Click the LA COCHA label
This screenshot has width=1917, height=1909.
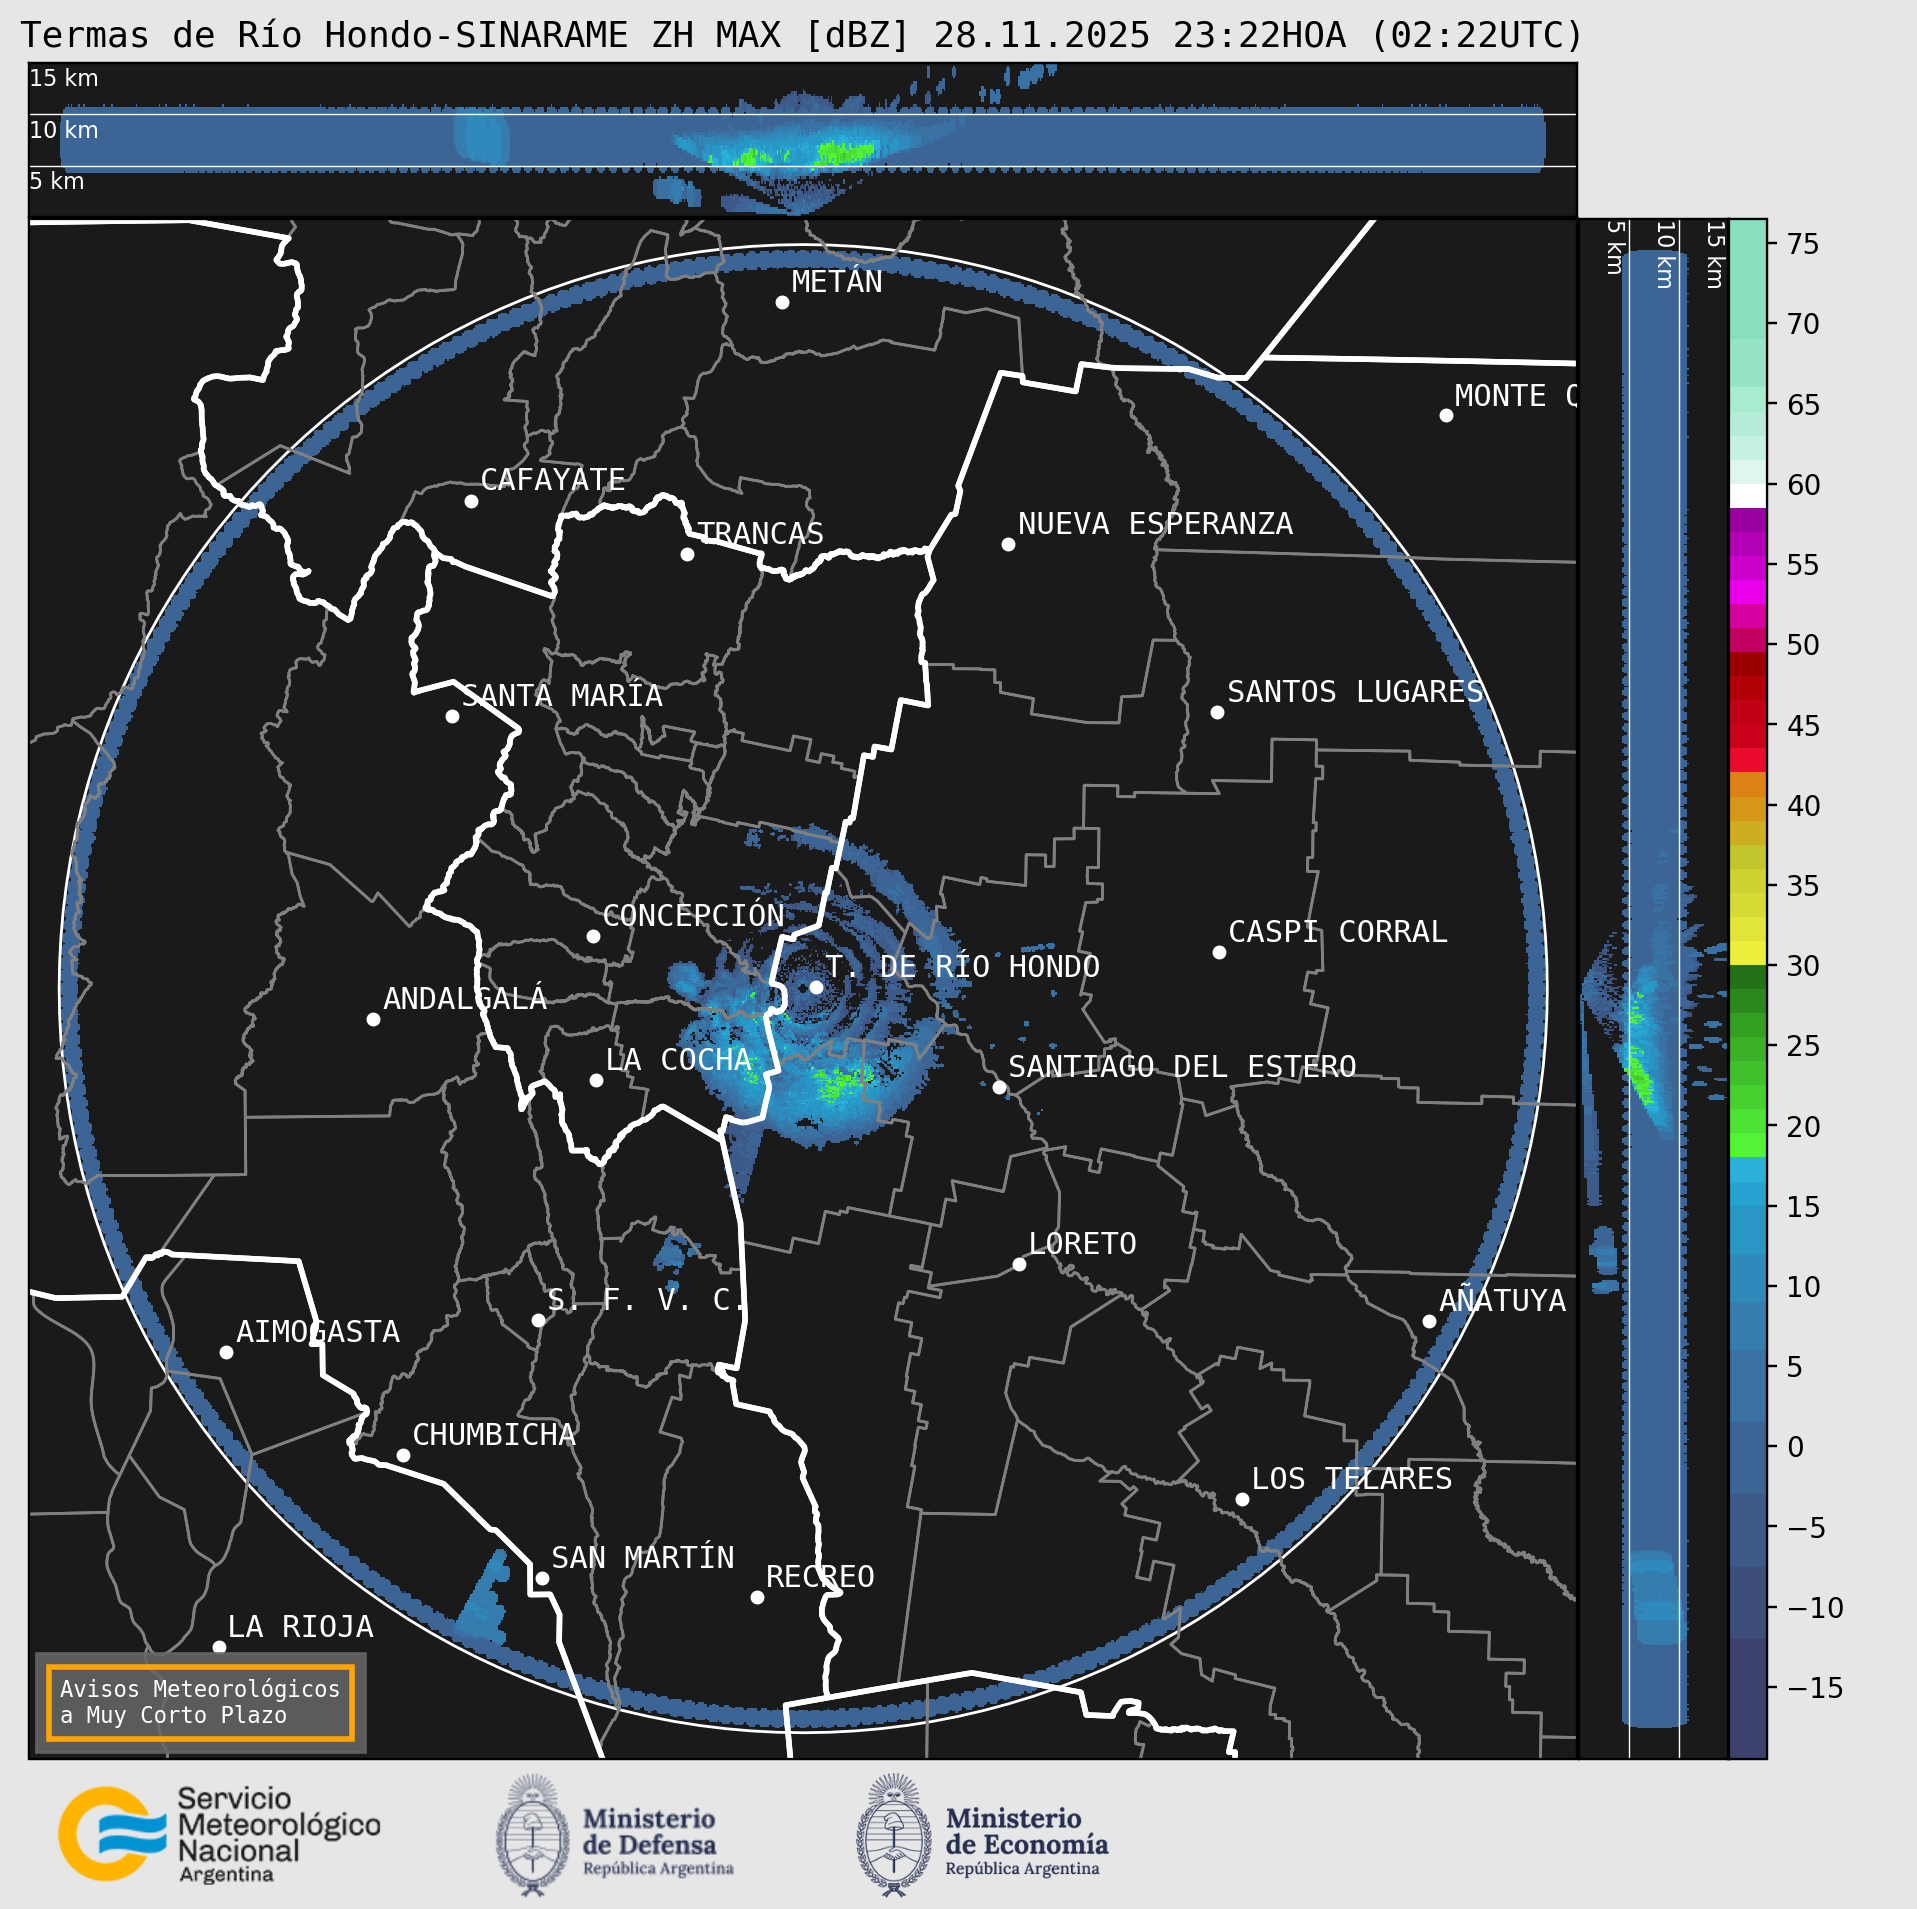[x=678, y=1060]
